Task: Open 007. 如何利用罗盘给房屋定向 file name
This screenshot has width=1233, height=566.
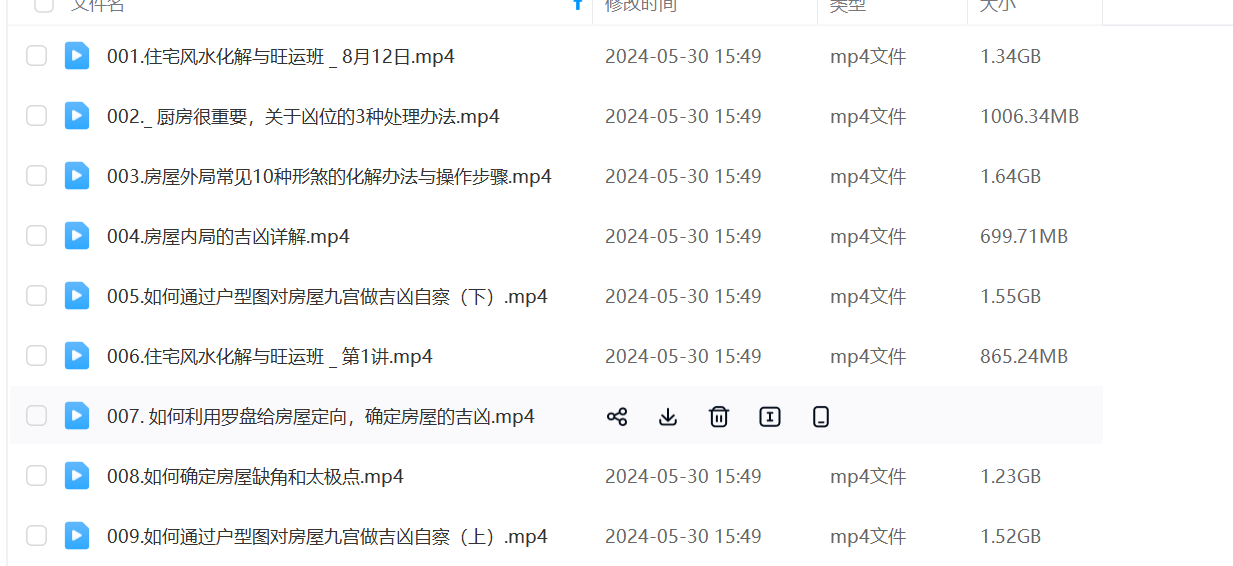Action: 321,417
